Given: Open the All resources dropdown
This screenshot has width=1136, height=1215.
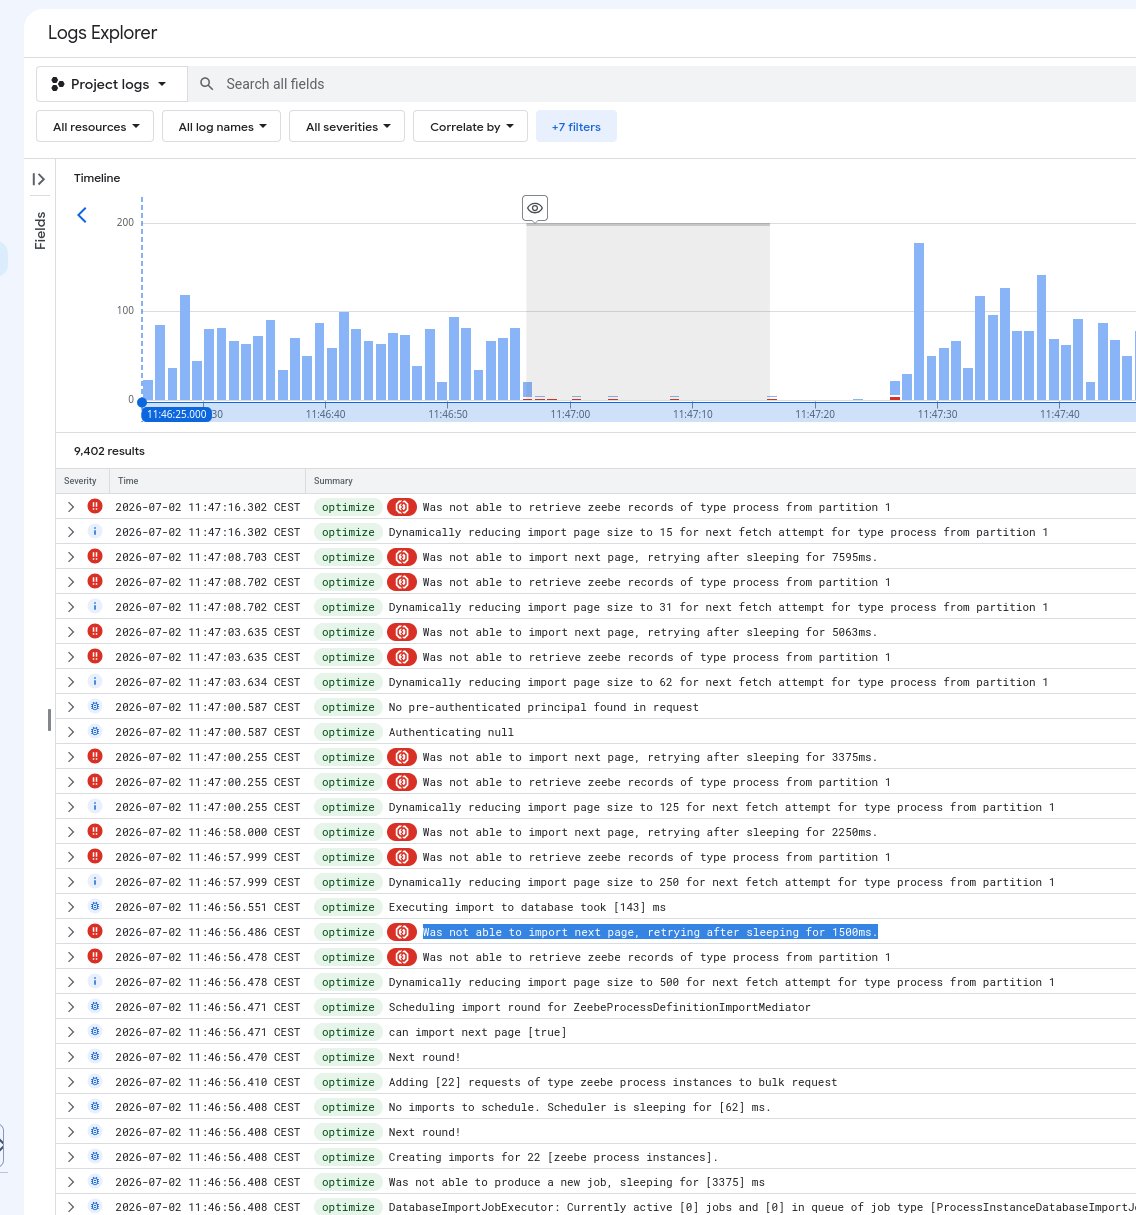Looking at the screenshot, I should (96, 127).
